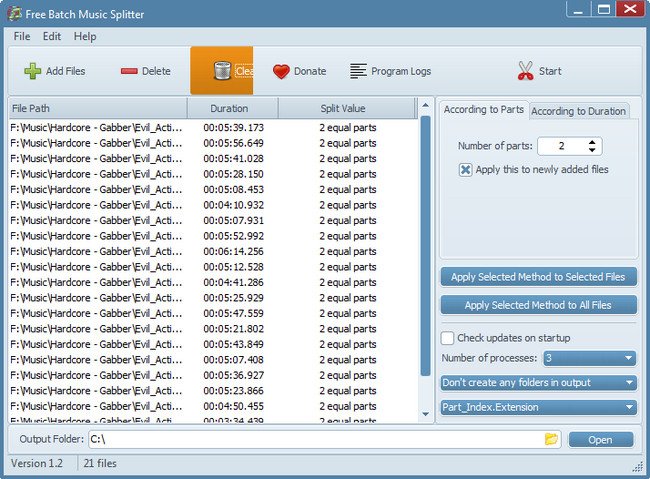The width and height of the screenshot is (650, 479).
Task: Click the Output Folder path field
Action: [315, 439]
